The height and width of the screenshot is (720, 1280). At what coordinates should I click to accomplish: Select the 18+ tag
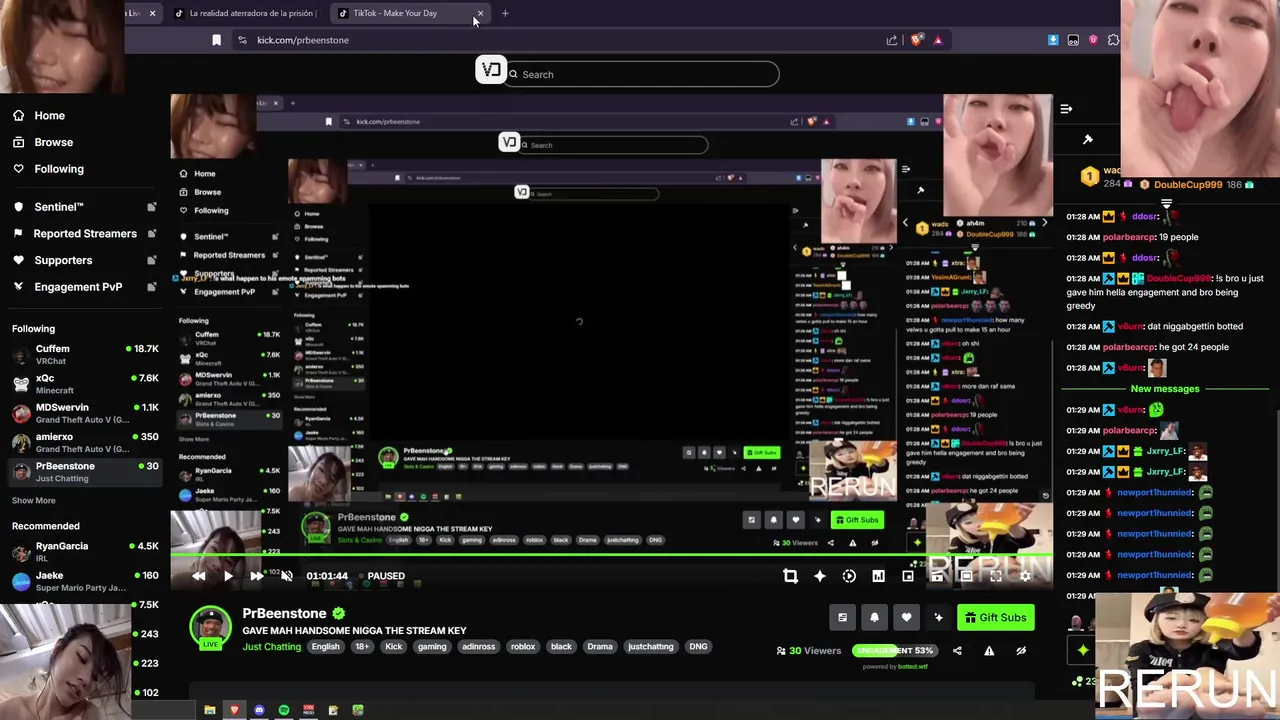[362, 647]
